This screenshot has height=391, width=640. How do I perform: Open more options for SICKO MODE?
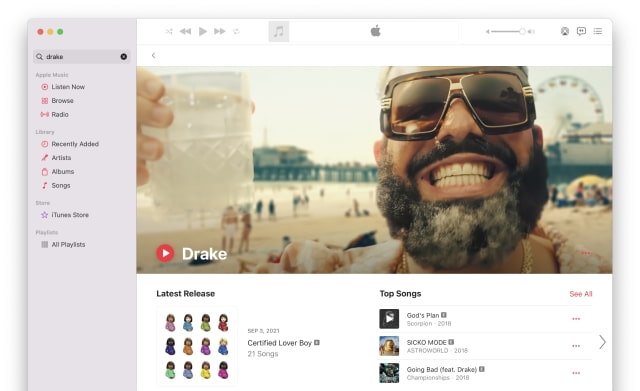pos(576,346)
